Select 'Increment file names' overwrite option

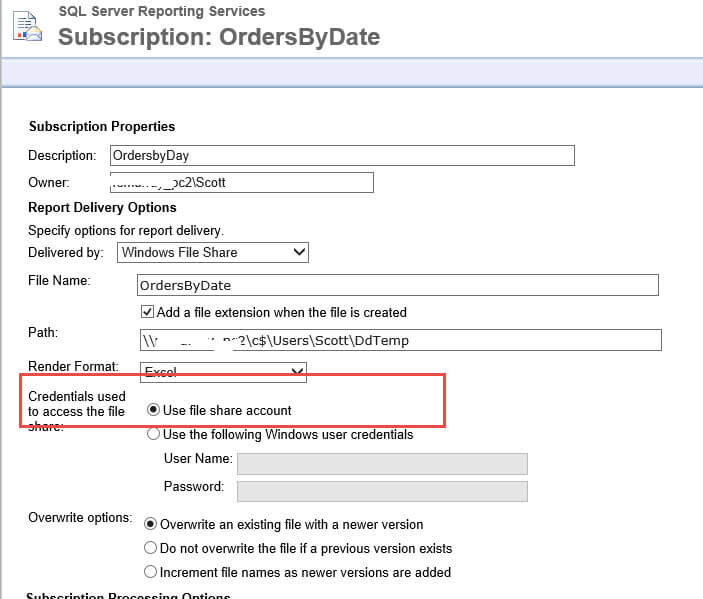pyautogui.click(x=150, y=572)
